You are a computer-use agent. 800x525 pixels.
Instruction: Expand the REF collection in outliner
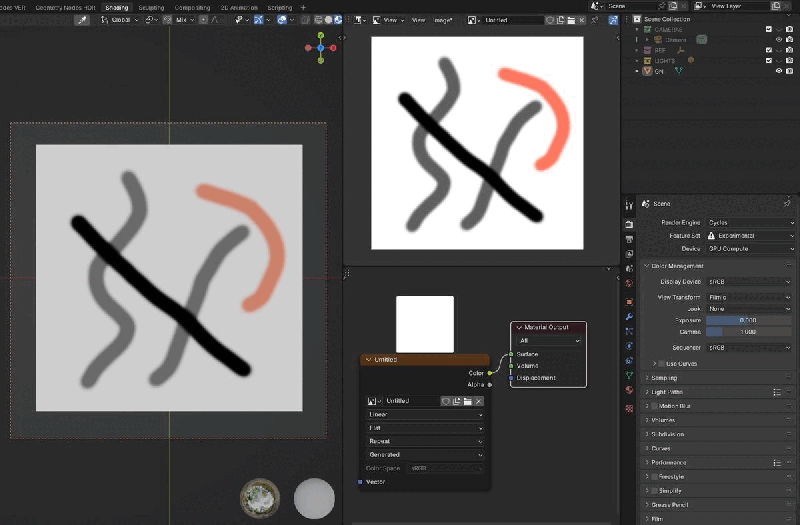point(637,50)
